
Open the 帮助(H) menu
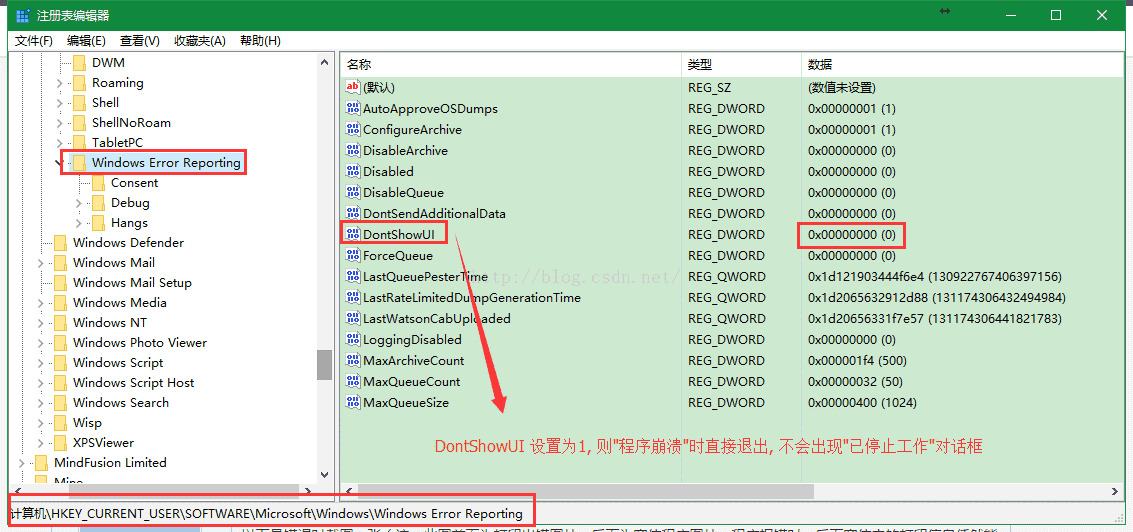point(260,41)
